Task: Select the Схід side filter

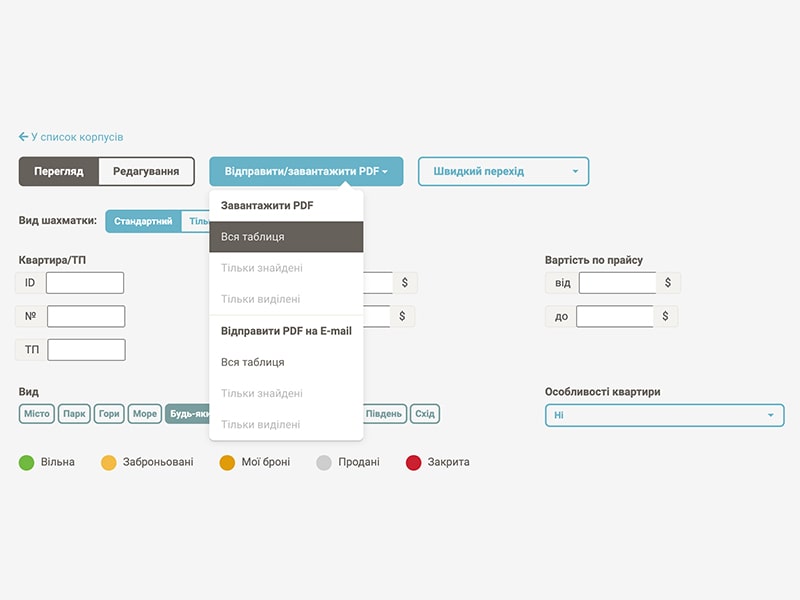Action: [x=425, y=414]
